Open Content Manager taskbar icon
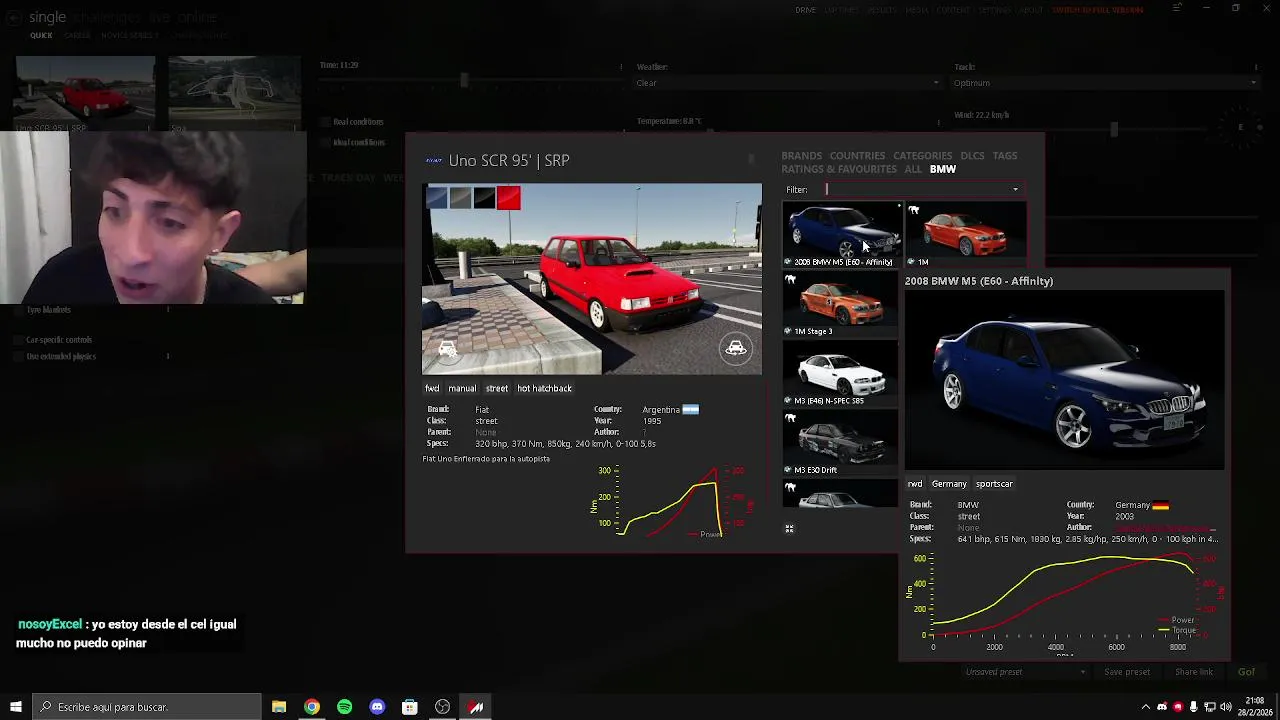1280x720 pixels. click(x=475, y=707)
